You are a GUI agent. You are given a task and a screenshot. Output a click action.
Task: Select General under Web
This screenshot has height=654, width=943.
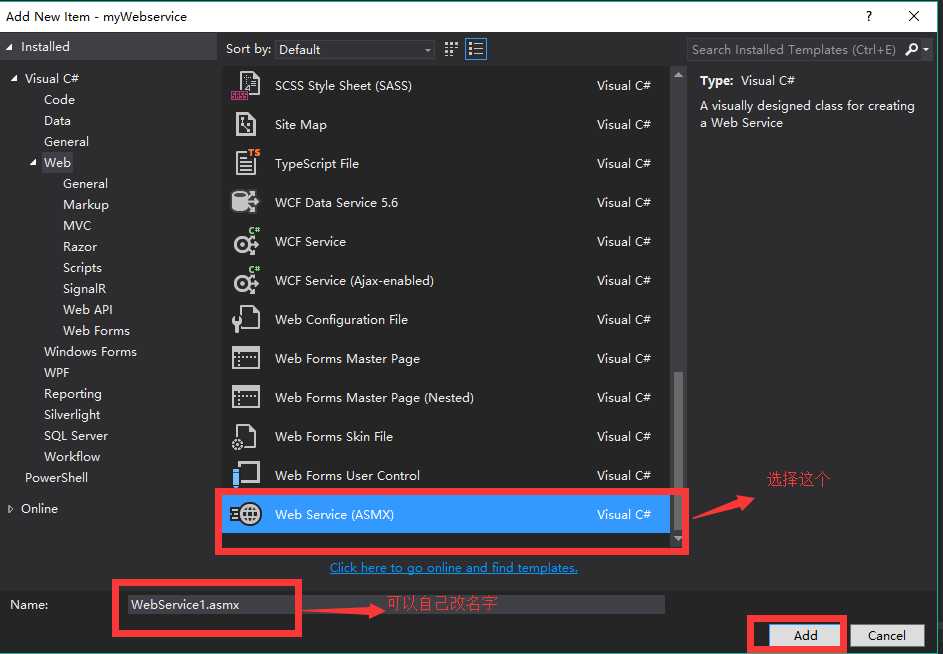[85, 184]
